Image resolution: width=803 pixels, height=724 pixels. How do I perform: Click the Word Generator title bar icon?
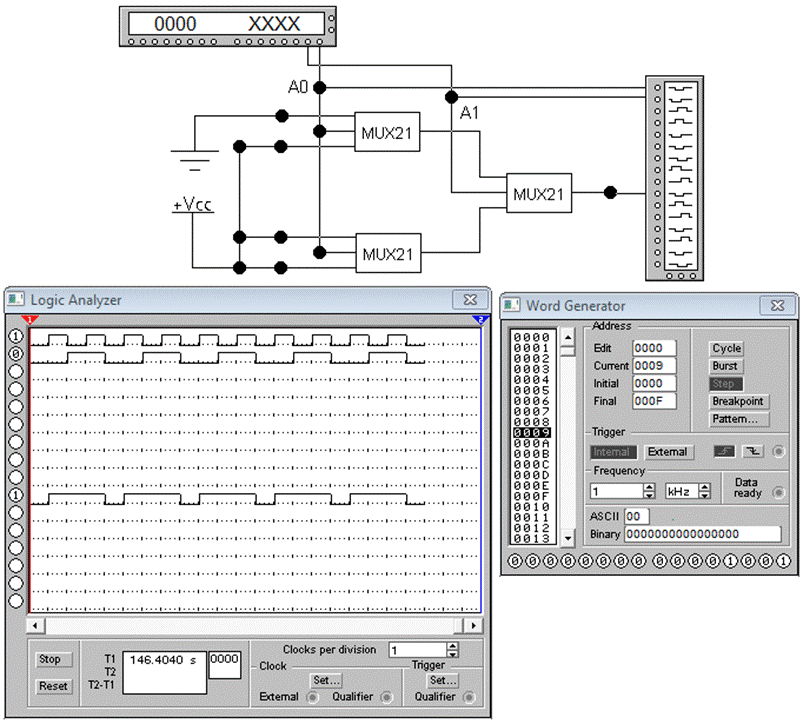[x=512, y=306]
